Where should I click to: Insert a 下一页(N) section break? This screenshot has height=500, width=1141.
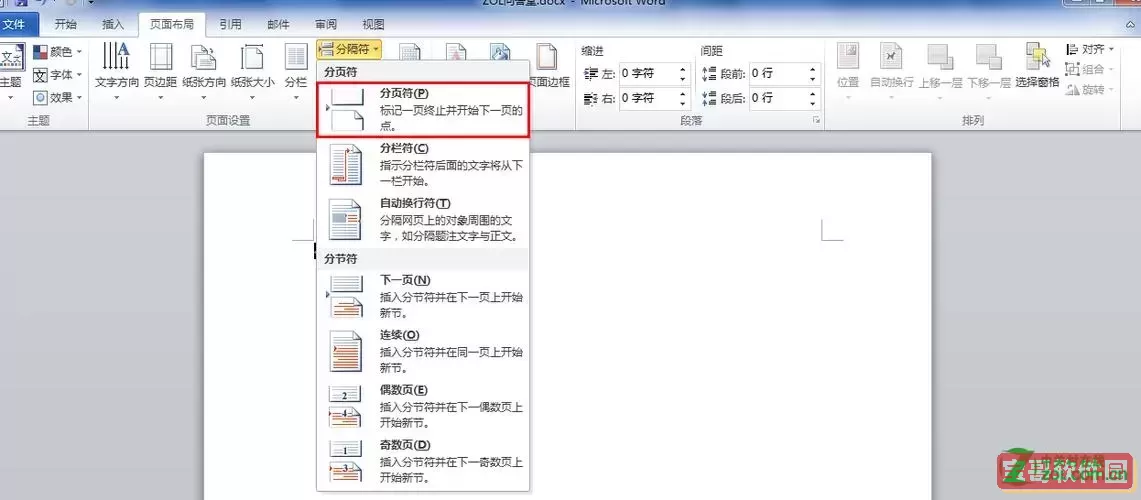[x=423, y=296]
